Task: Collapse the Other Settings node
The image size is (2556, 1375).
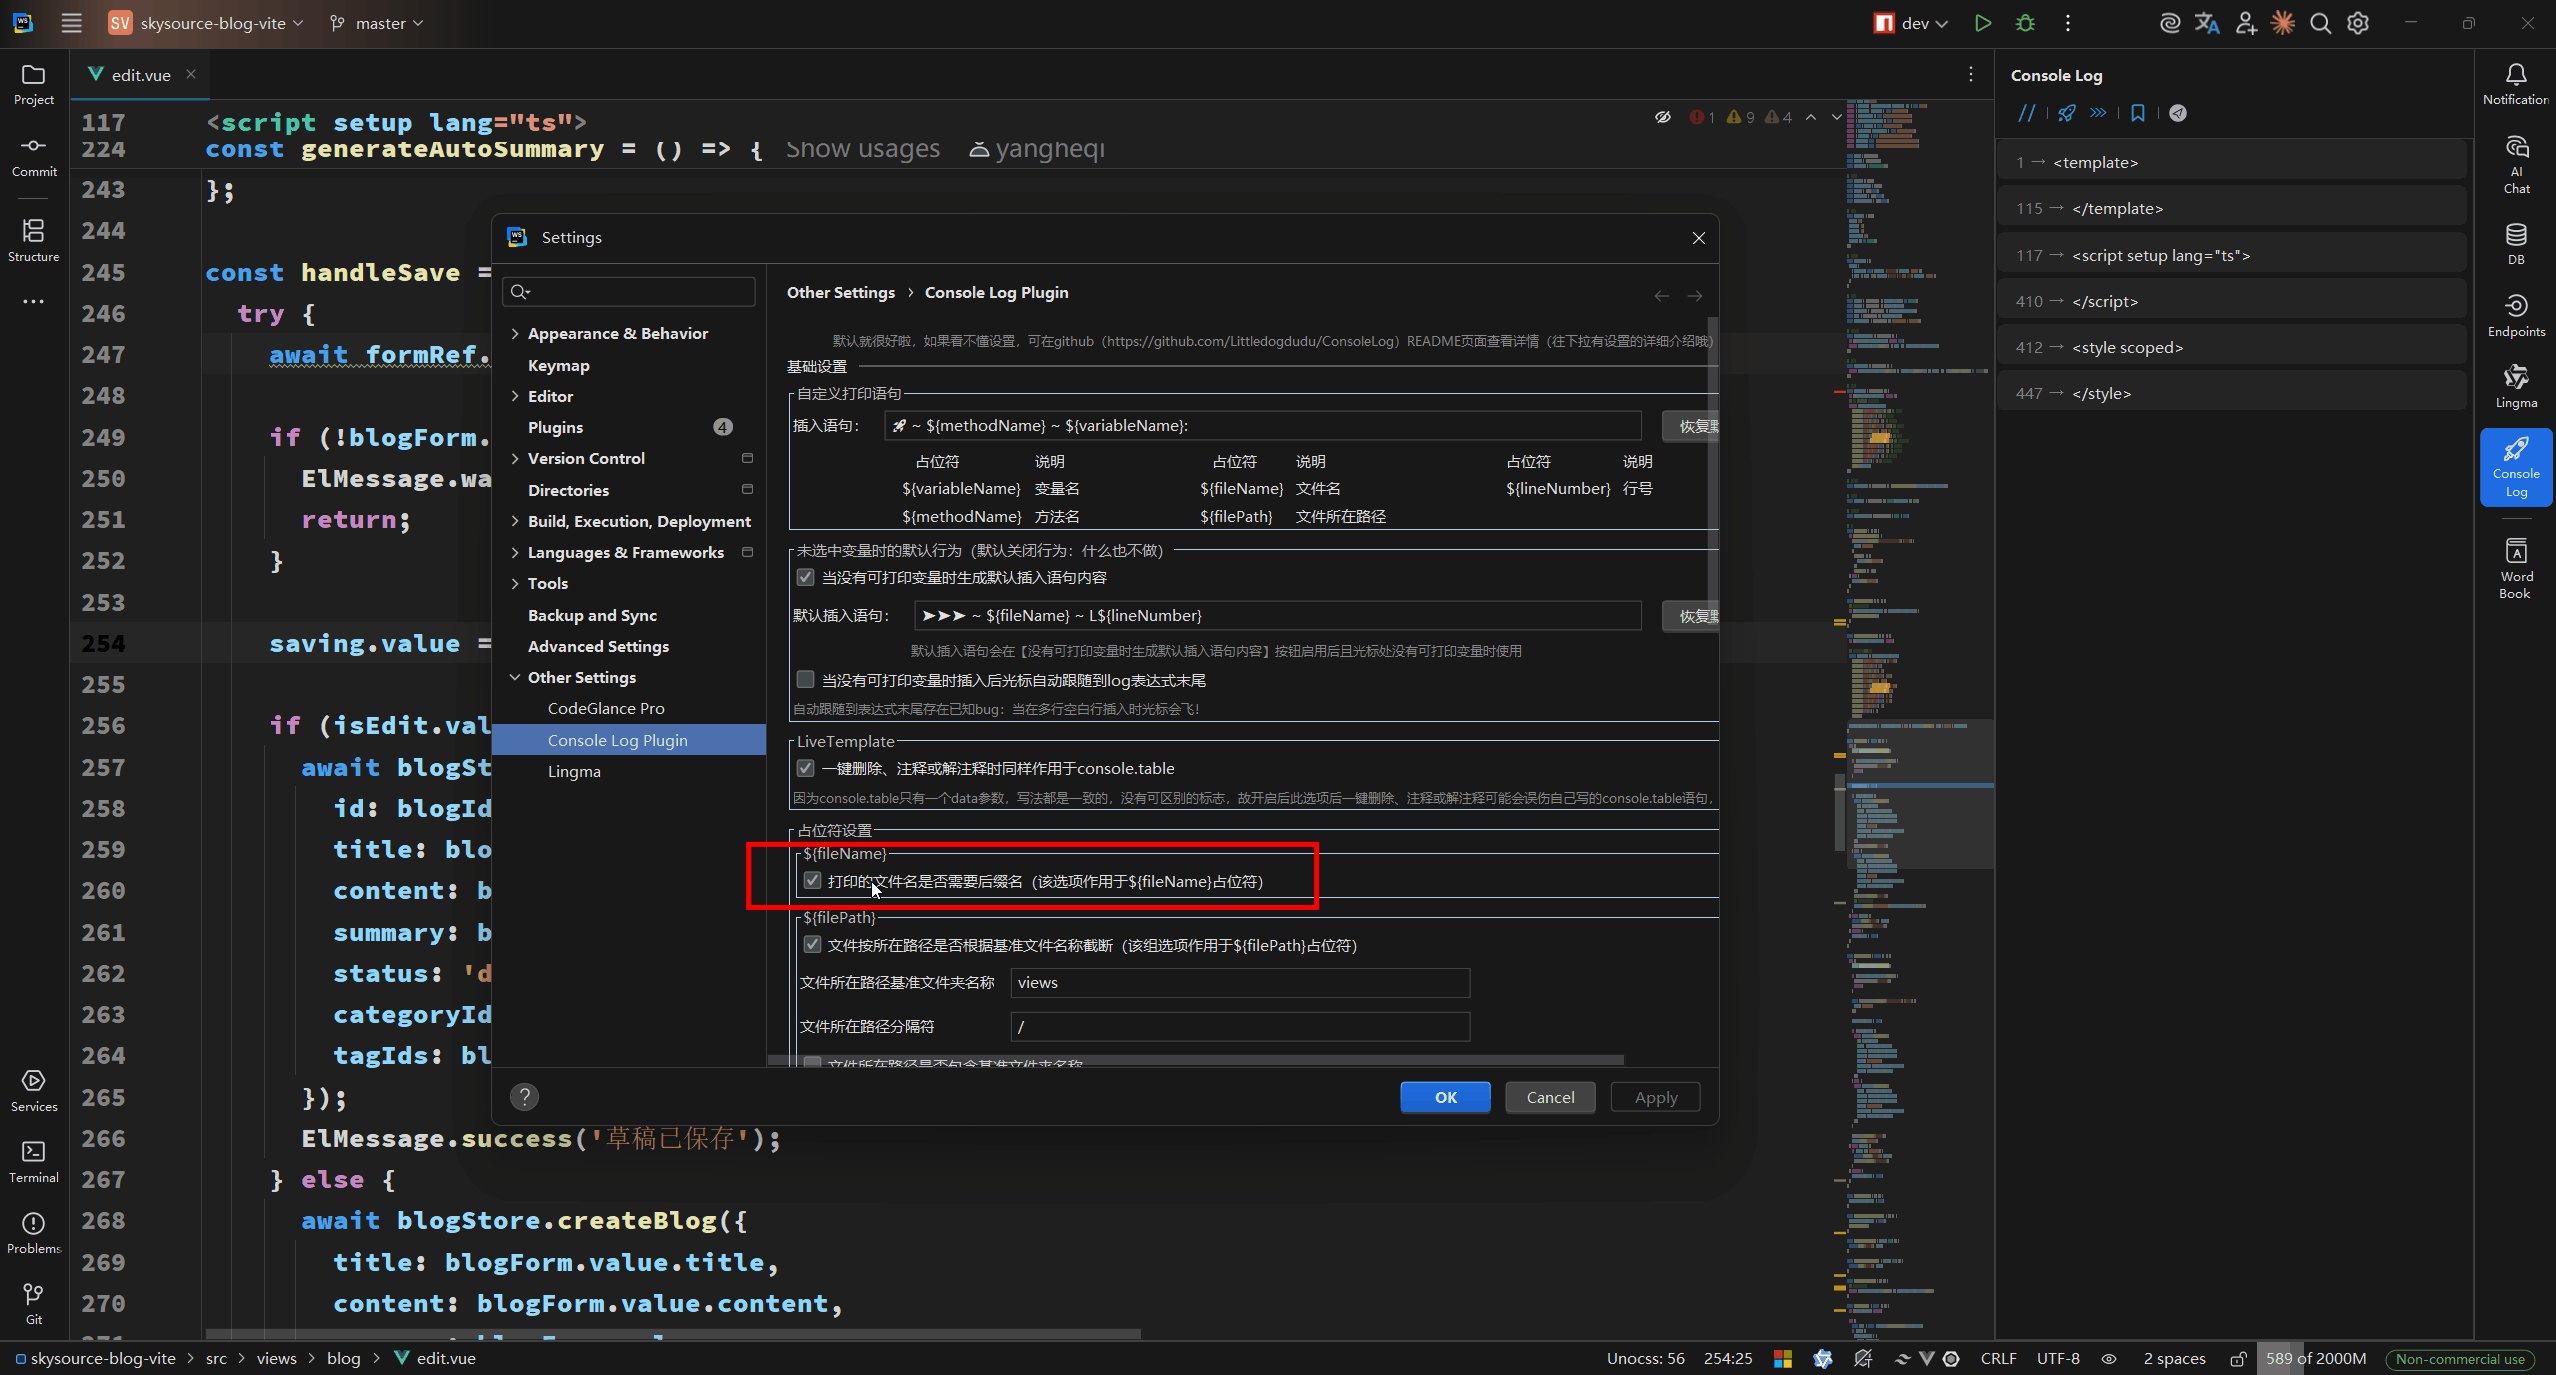Action: (515, 677)
